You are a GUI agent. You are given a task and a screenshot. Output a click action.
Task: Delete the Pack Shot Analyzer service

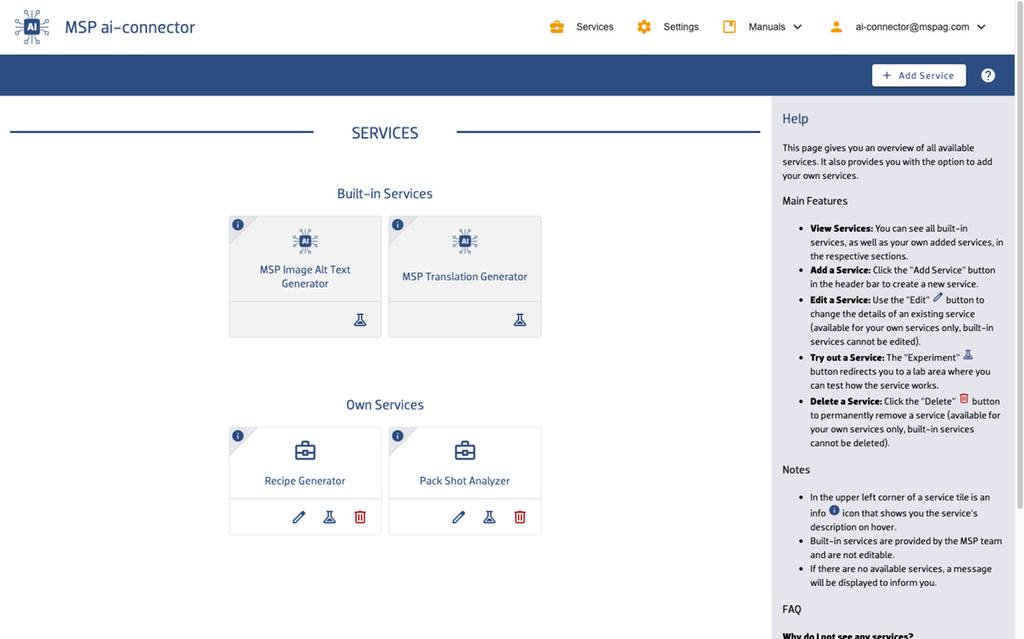pos(520,517)
